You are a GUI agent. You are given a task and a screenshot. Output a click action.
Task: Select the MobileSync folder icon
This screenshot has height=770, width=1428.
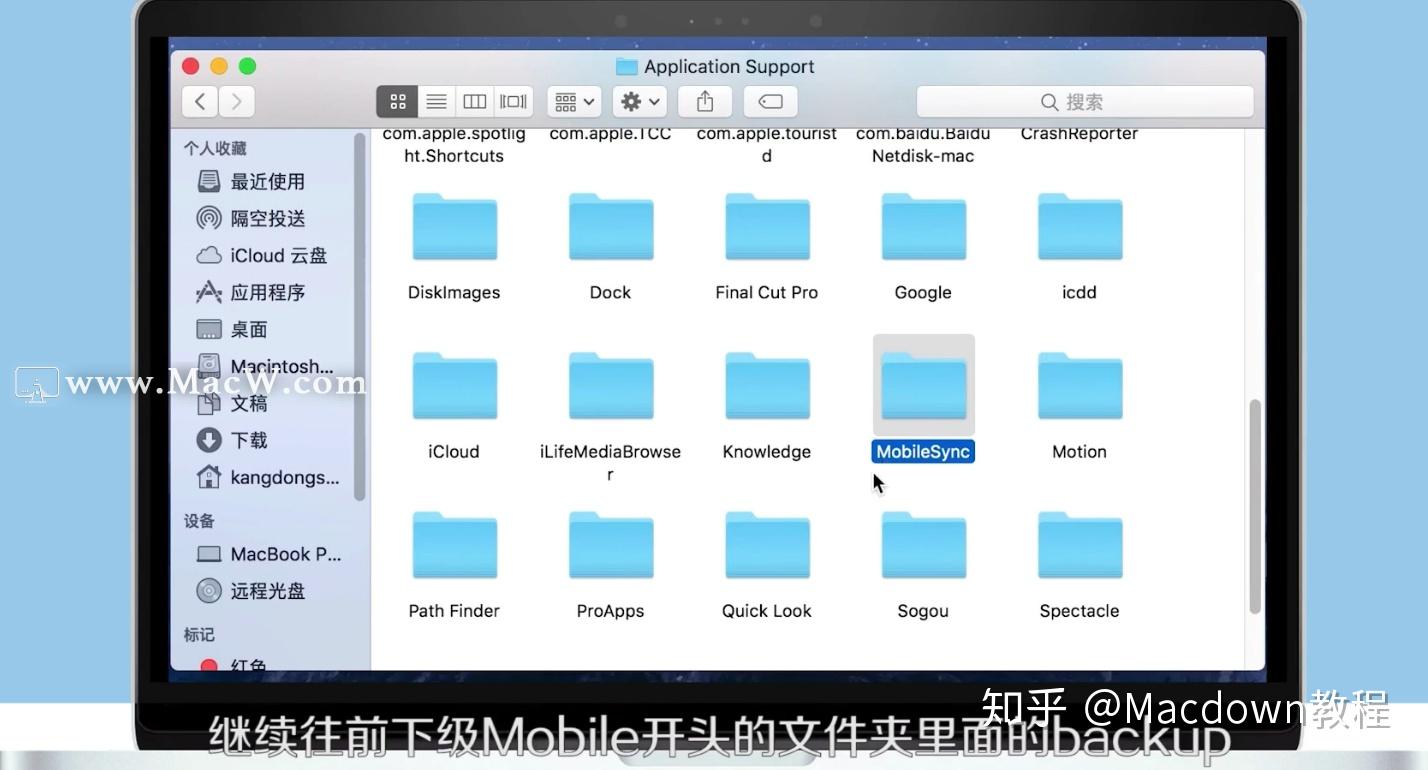923,385
